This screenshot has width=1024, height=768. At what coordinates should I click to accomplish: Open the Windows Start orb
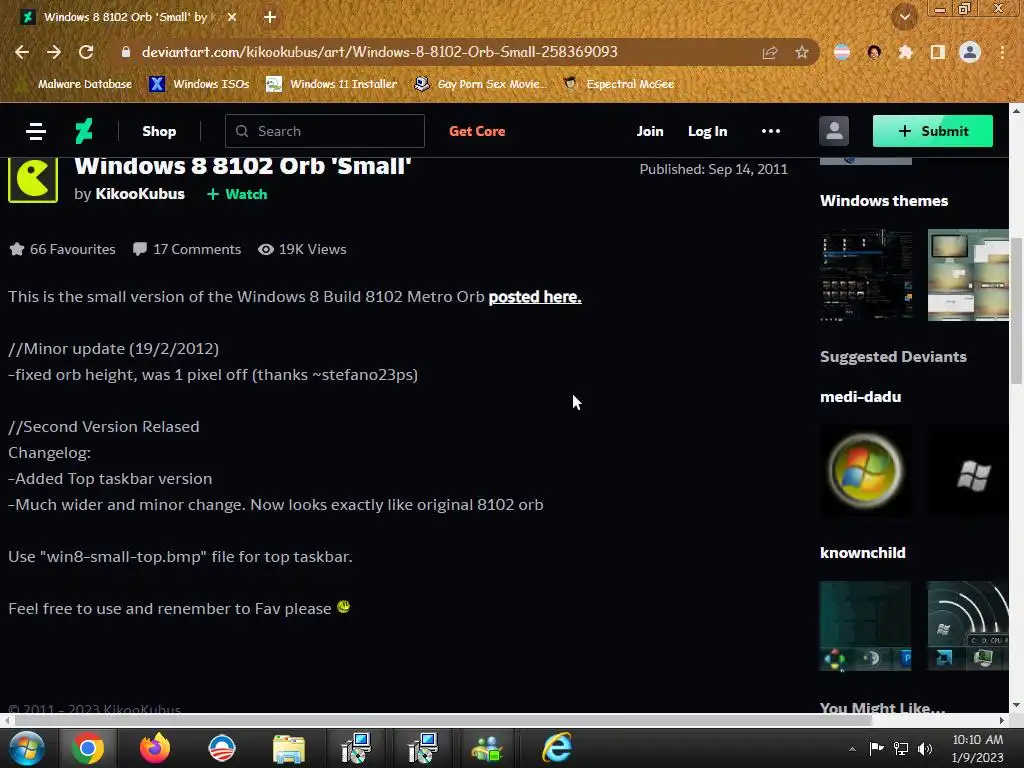coord(26,748)
